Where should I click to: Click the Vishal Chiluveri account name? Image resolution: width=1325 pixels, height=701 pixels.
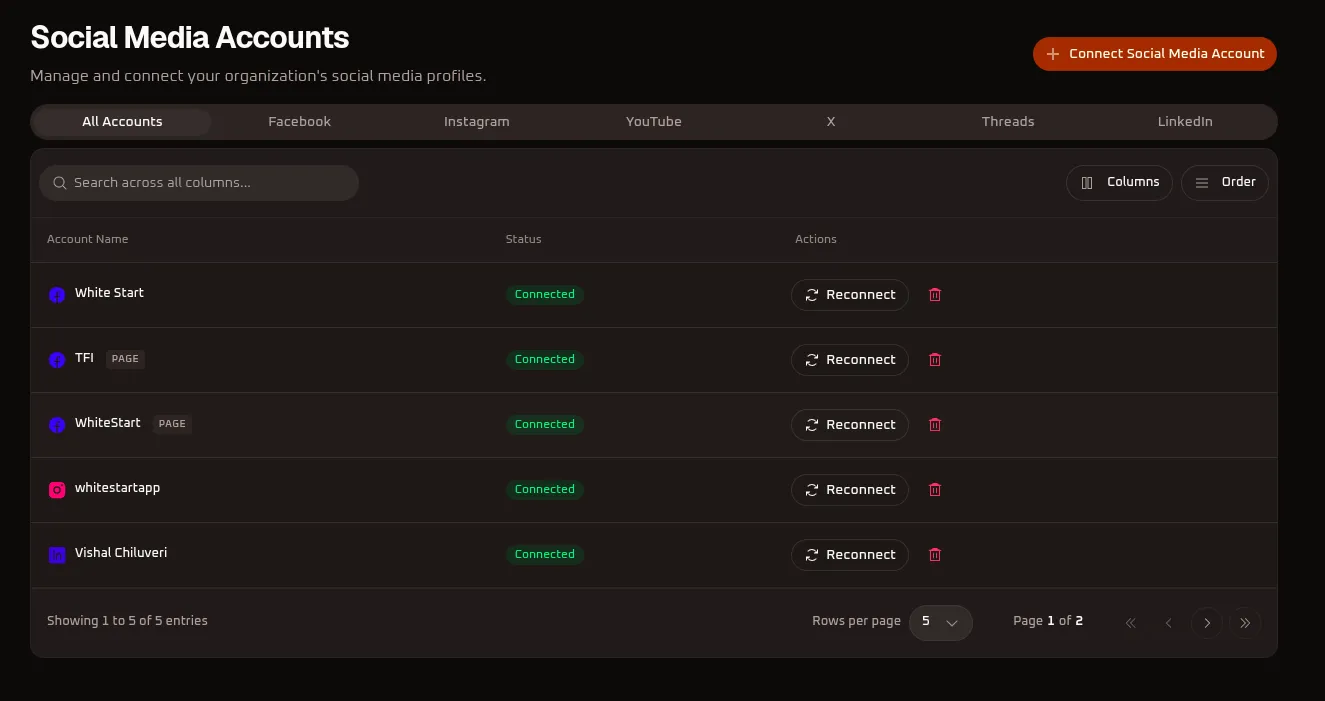pos(121,553)
